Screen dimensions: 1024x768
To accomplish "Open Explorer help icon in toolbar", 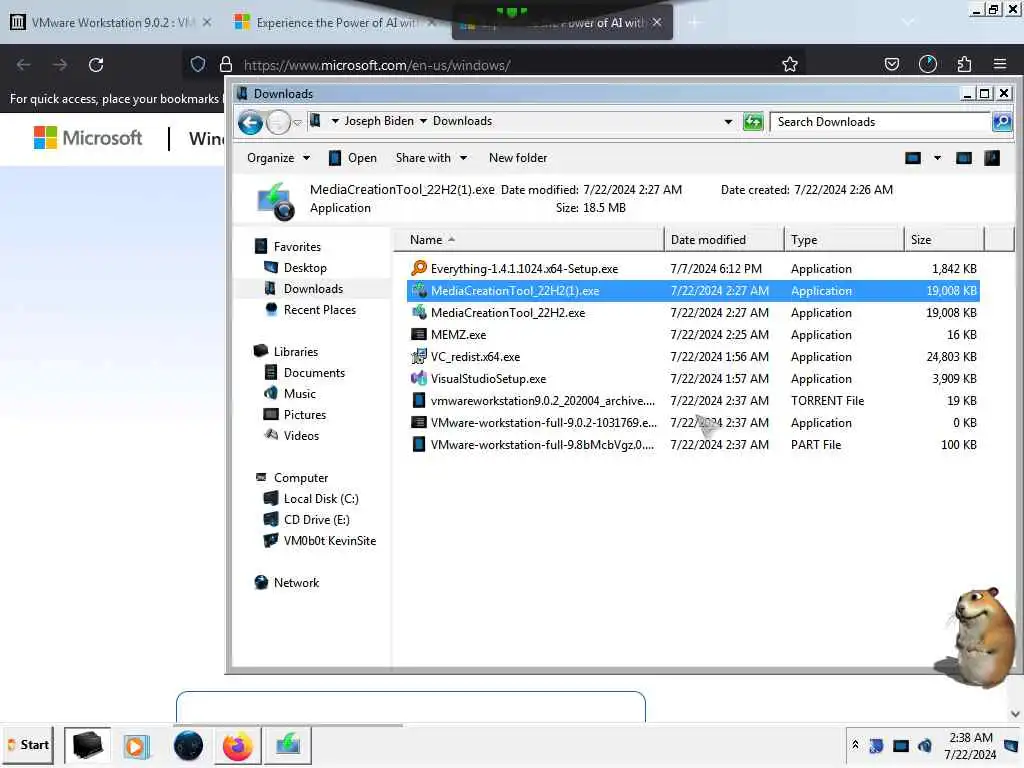I will 992,158.
